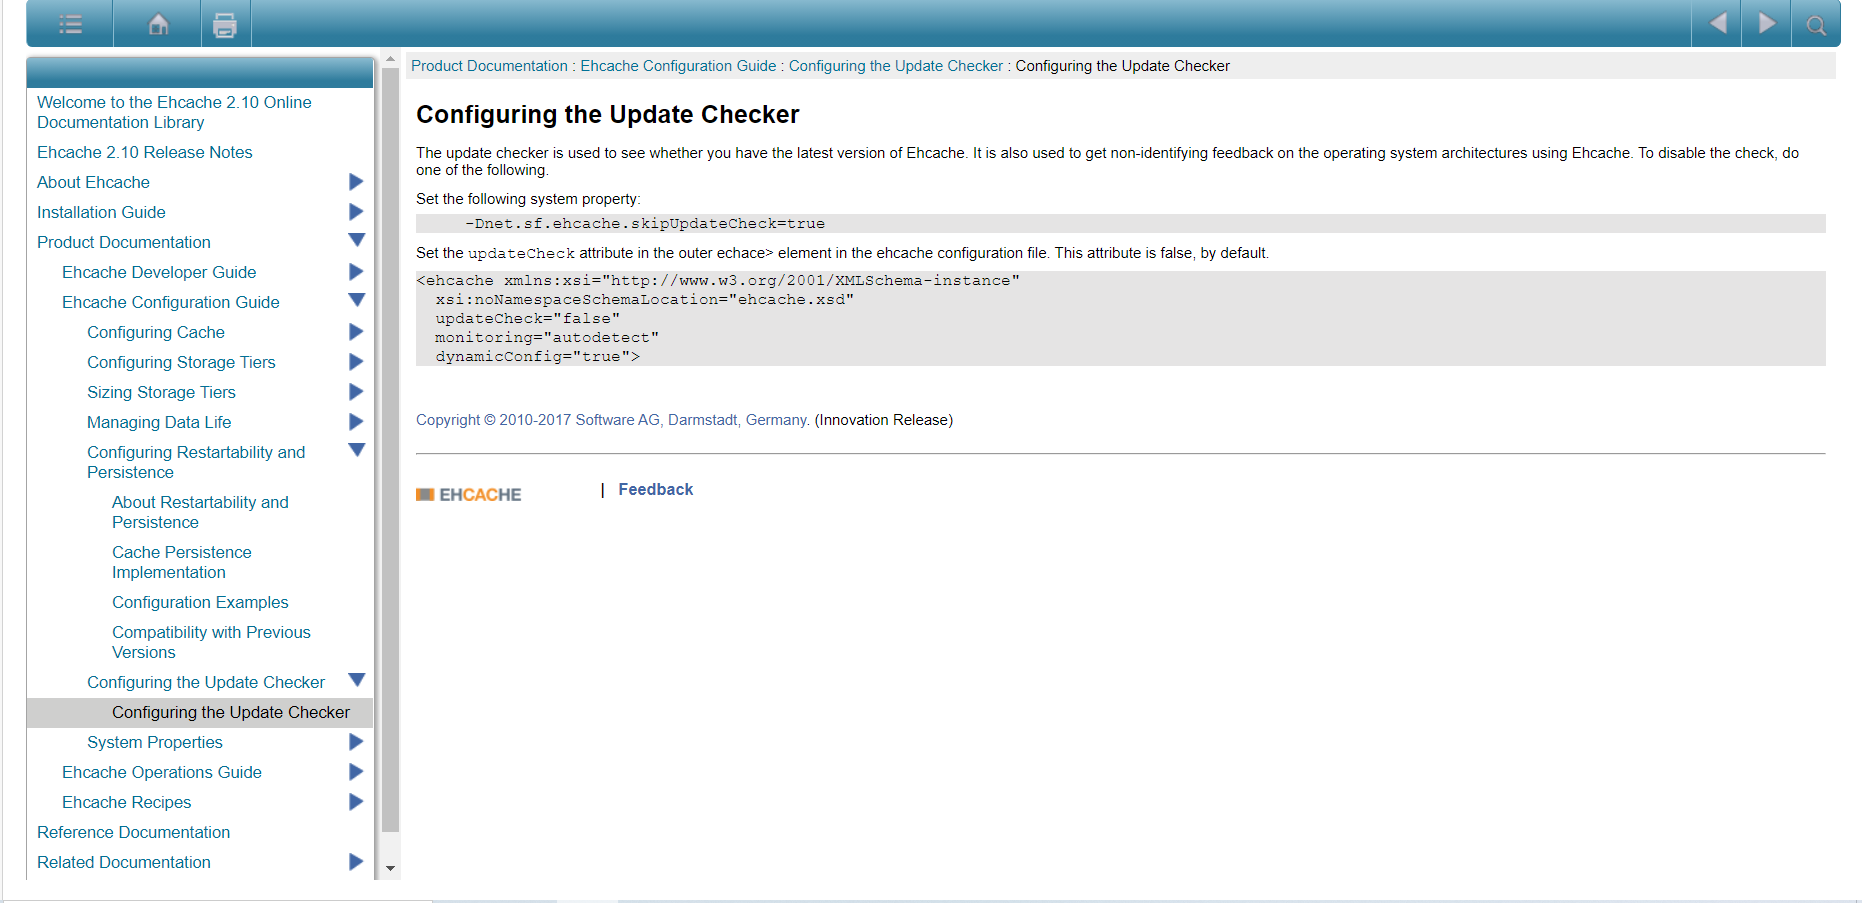Expand the Configuring Cache arrow
This screenshot has height=903, width=1862.
[356, 332]
